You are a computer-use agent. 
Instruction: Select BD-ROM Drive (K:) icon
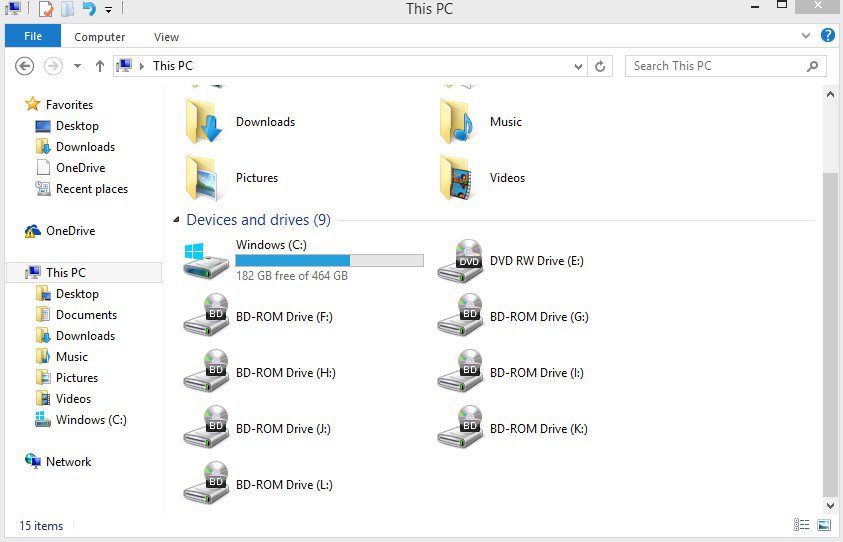point(460,427)
